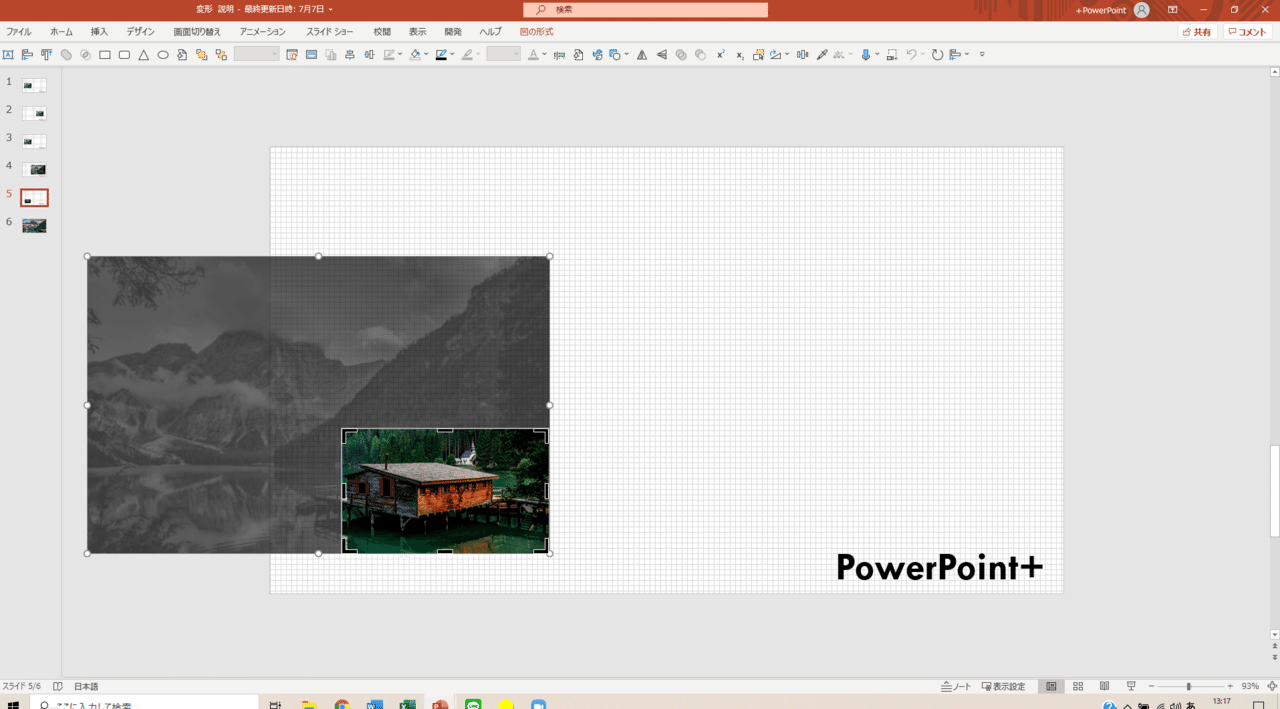This screenshot has height=709, width=1280.
Task: Click the コメント button
Action: [1248, 32]
